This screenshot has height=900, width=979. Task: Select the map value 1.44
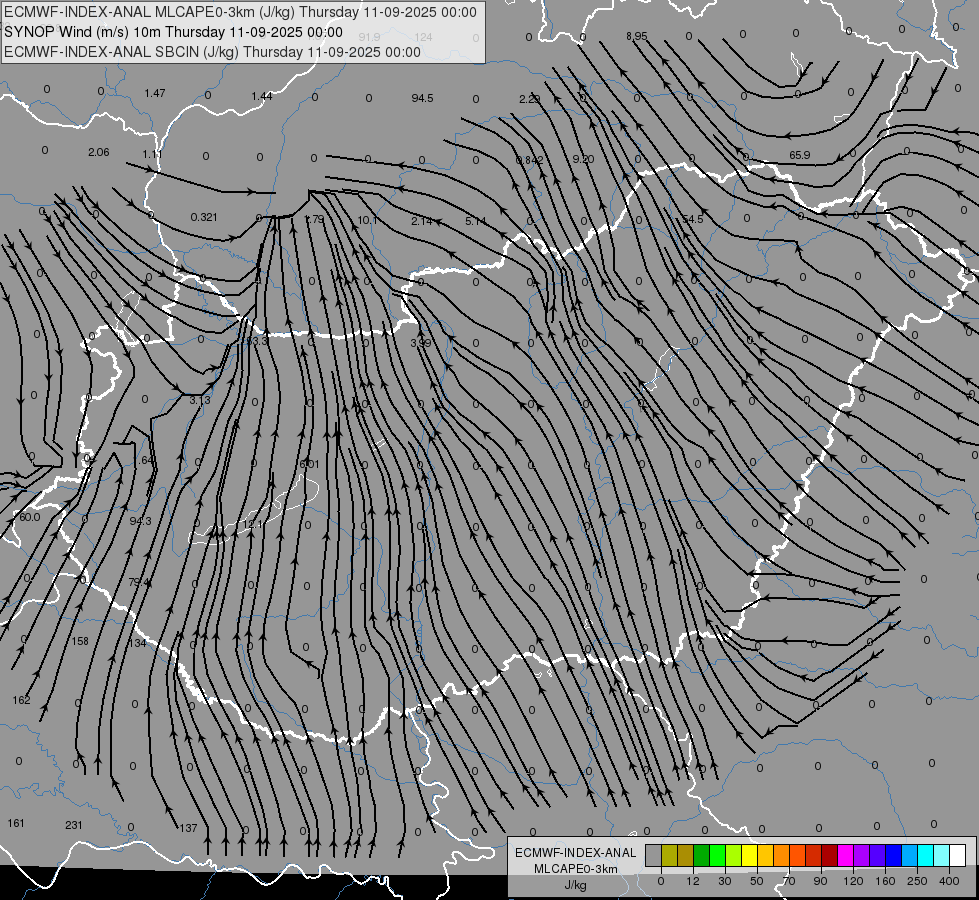click(x=262, y=96)
